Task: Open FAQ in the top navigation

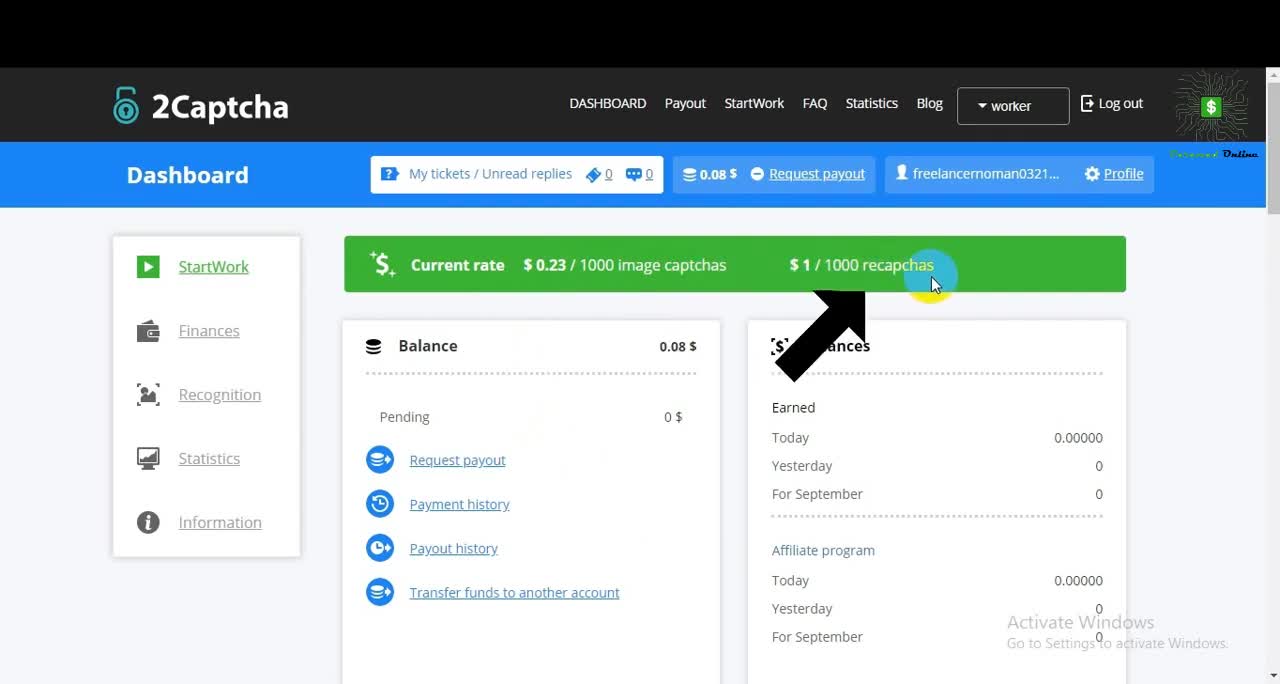Action: click(x=815, y=103)
